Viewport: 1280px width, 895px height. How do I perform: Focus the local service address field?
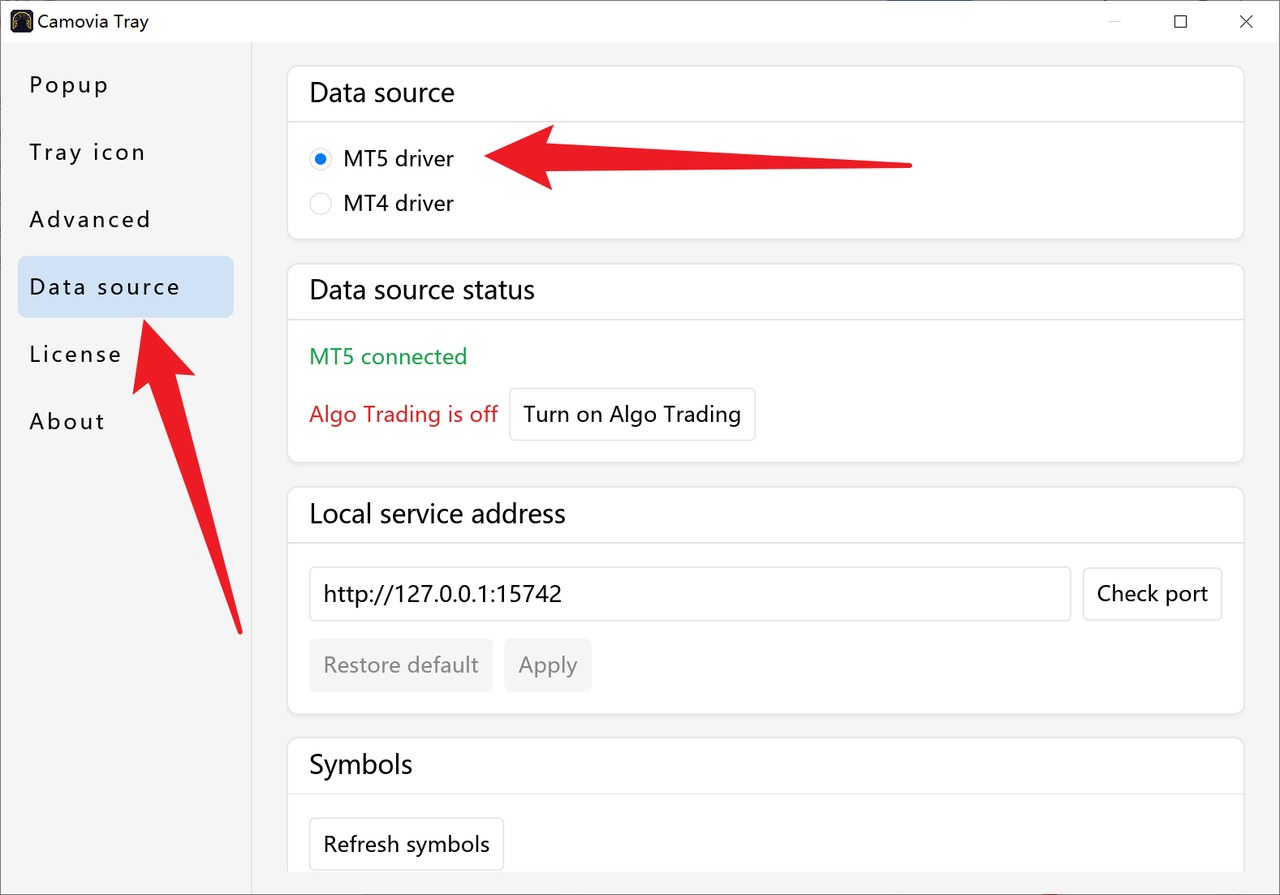(x=690, y=594)
